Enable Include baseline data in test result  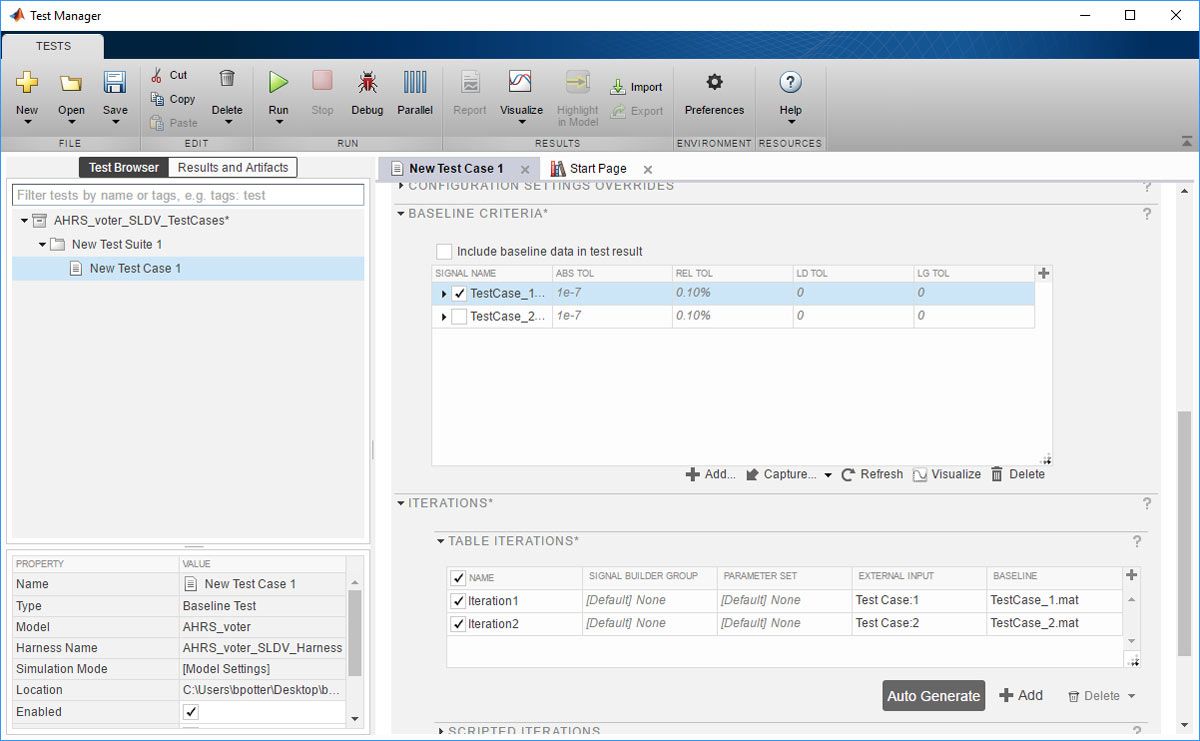tap(444, 252)
